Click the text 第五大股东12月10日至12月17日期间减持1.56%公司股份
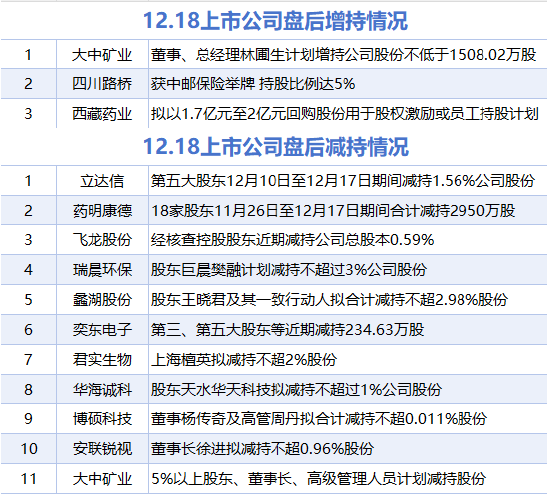The height and width of the screenshot is (499, 547). (343, 181)
